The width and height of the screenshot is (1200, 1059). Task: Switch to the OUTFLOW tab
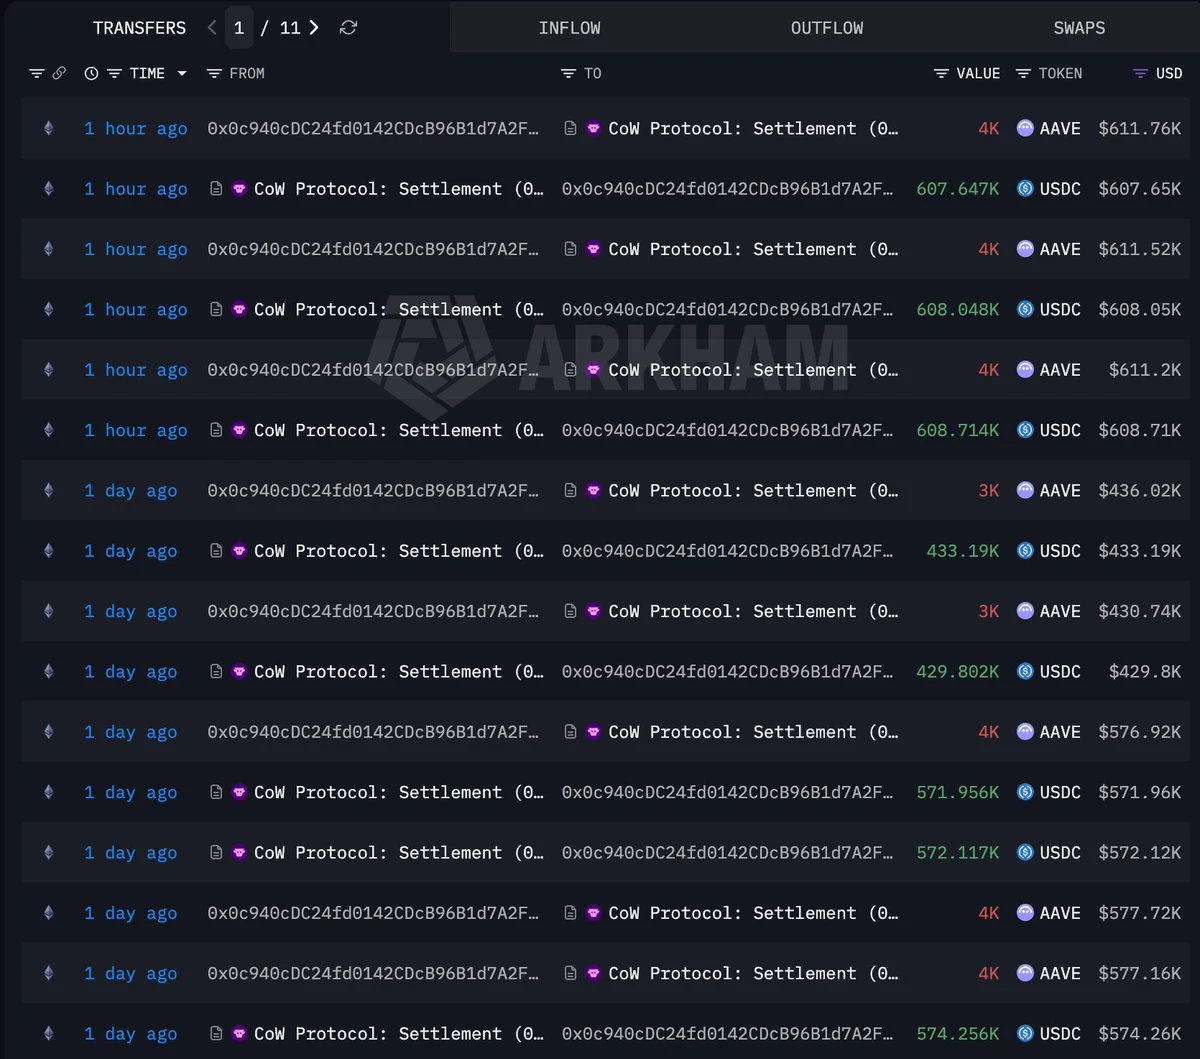tap(827, 28)
